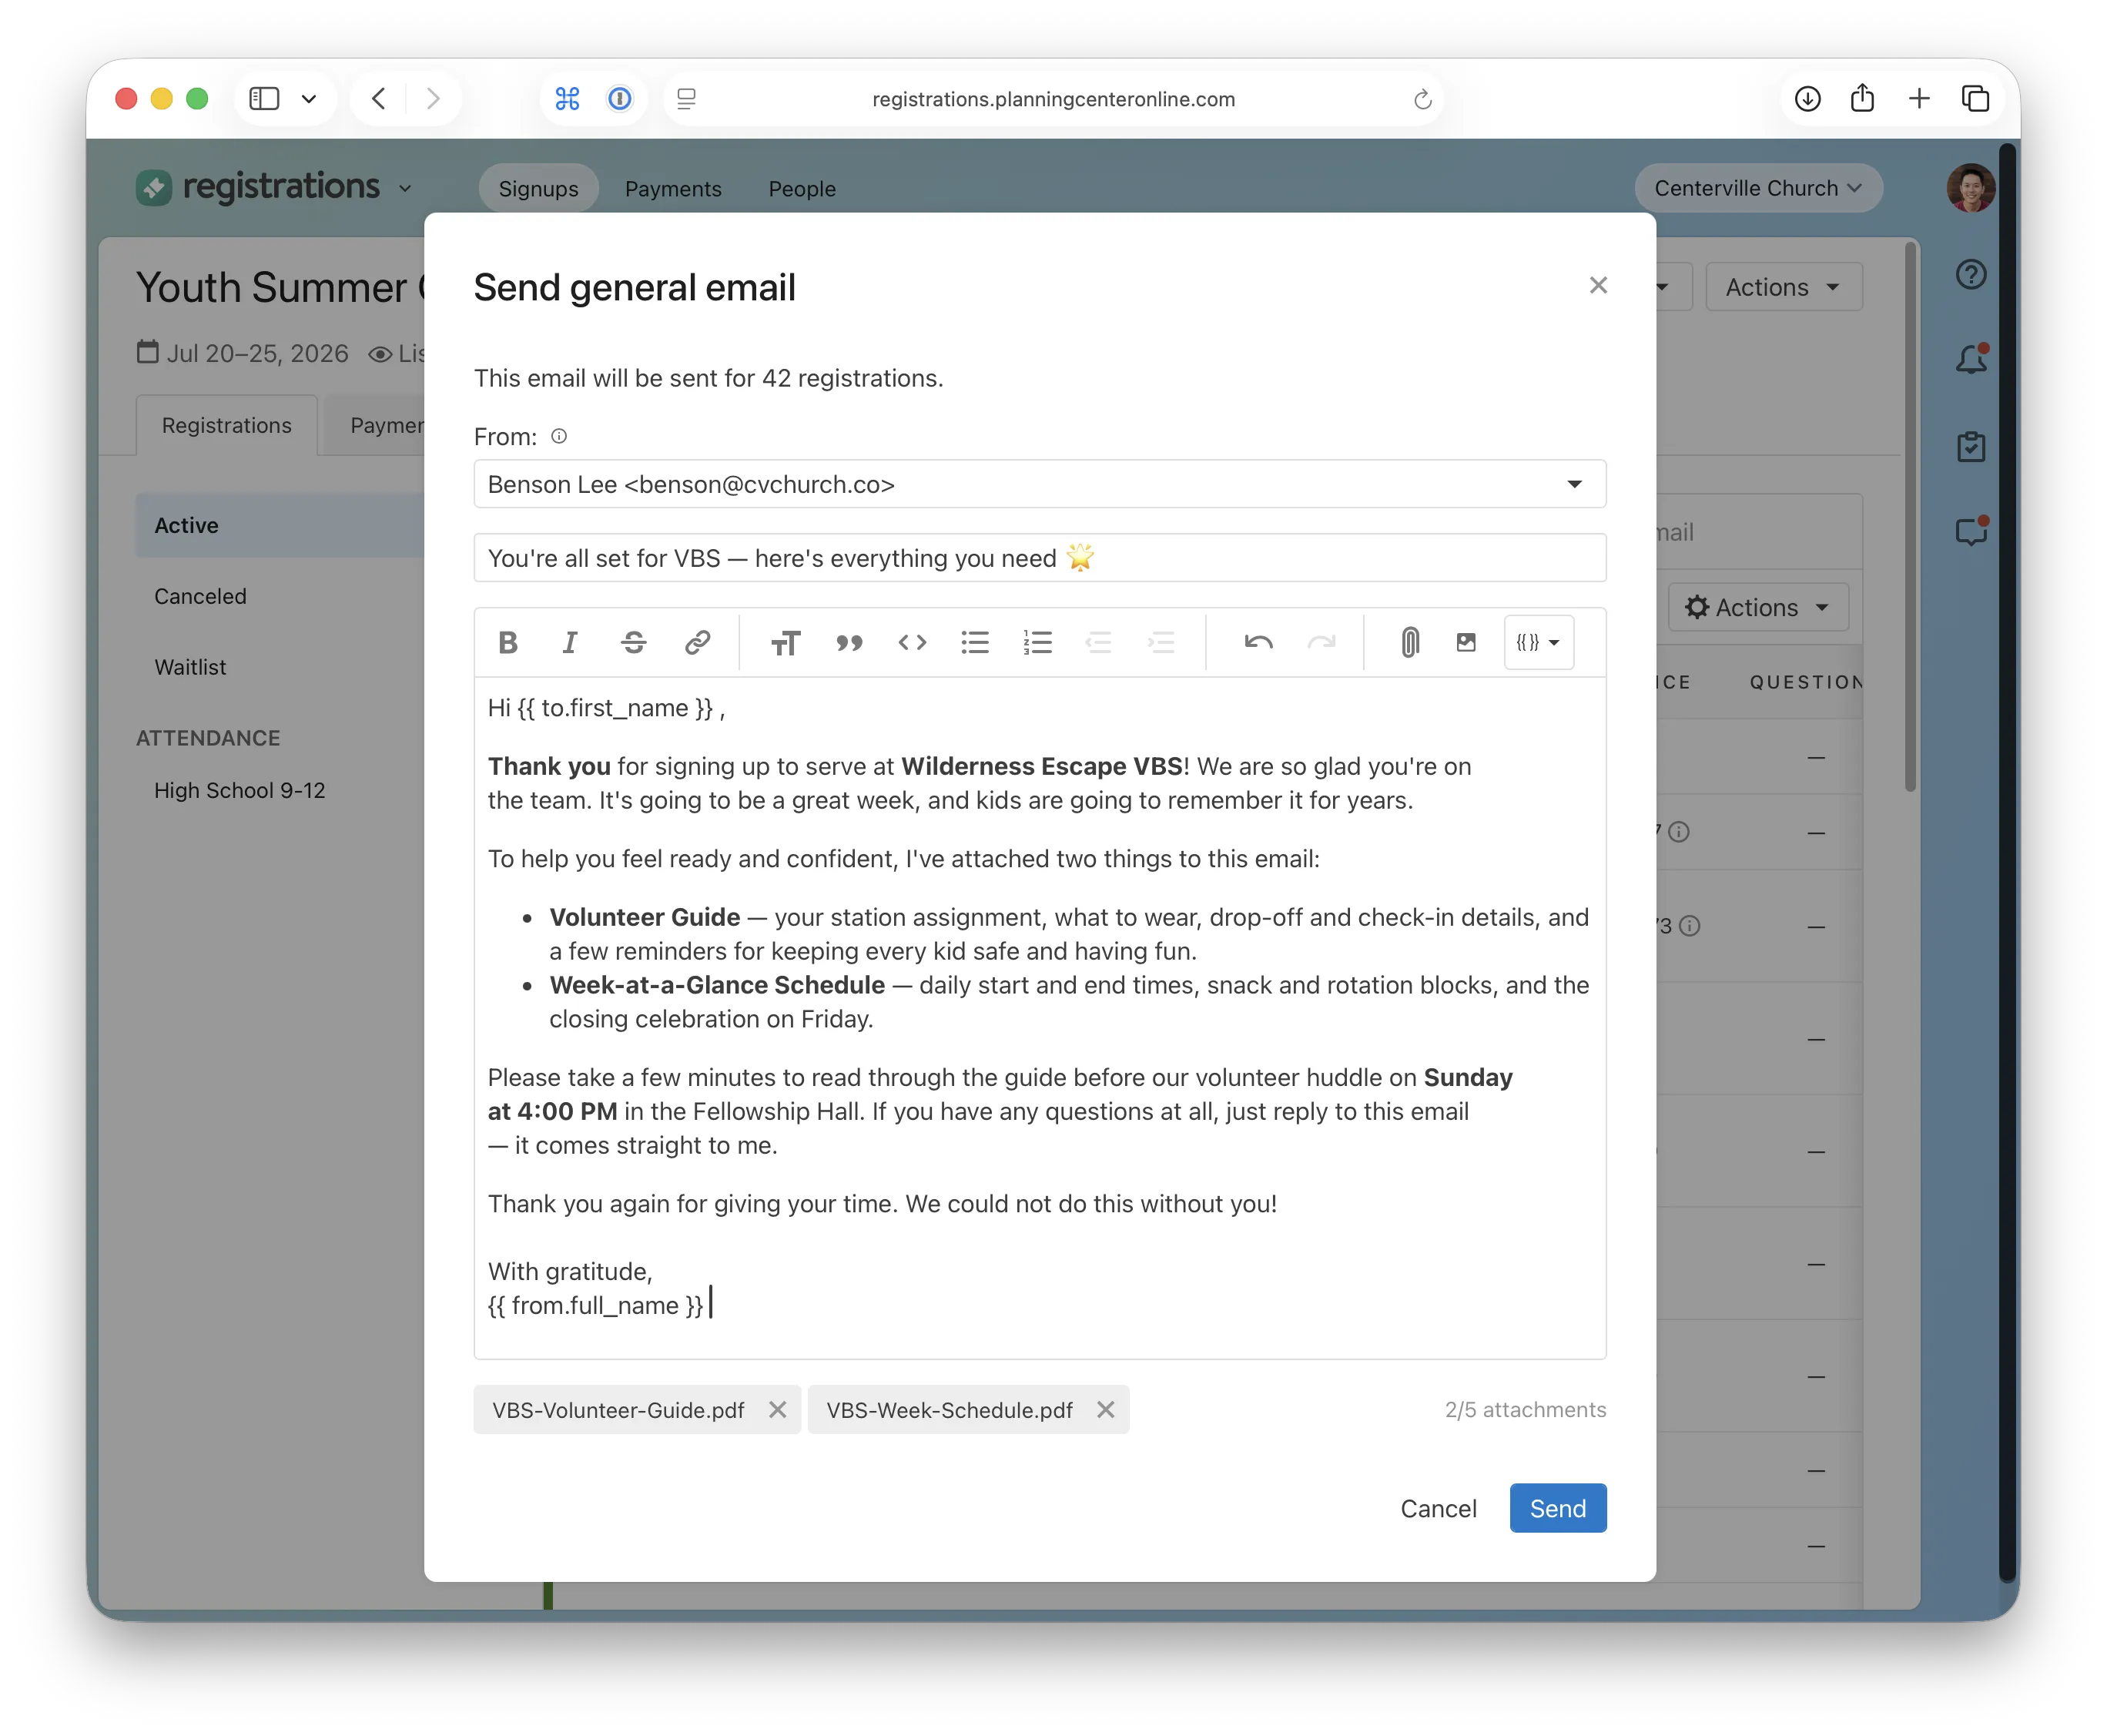
Task: Insert code formatting icon
Action: point(912,642)
